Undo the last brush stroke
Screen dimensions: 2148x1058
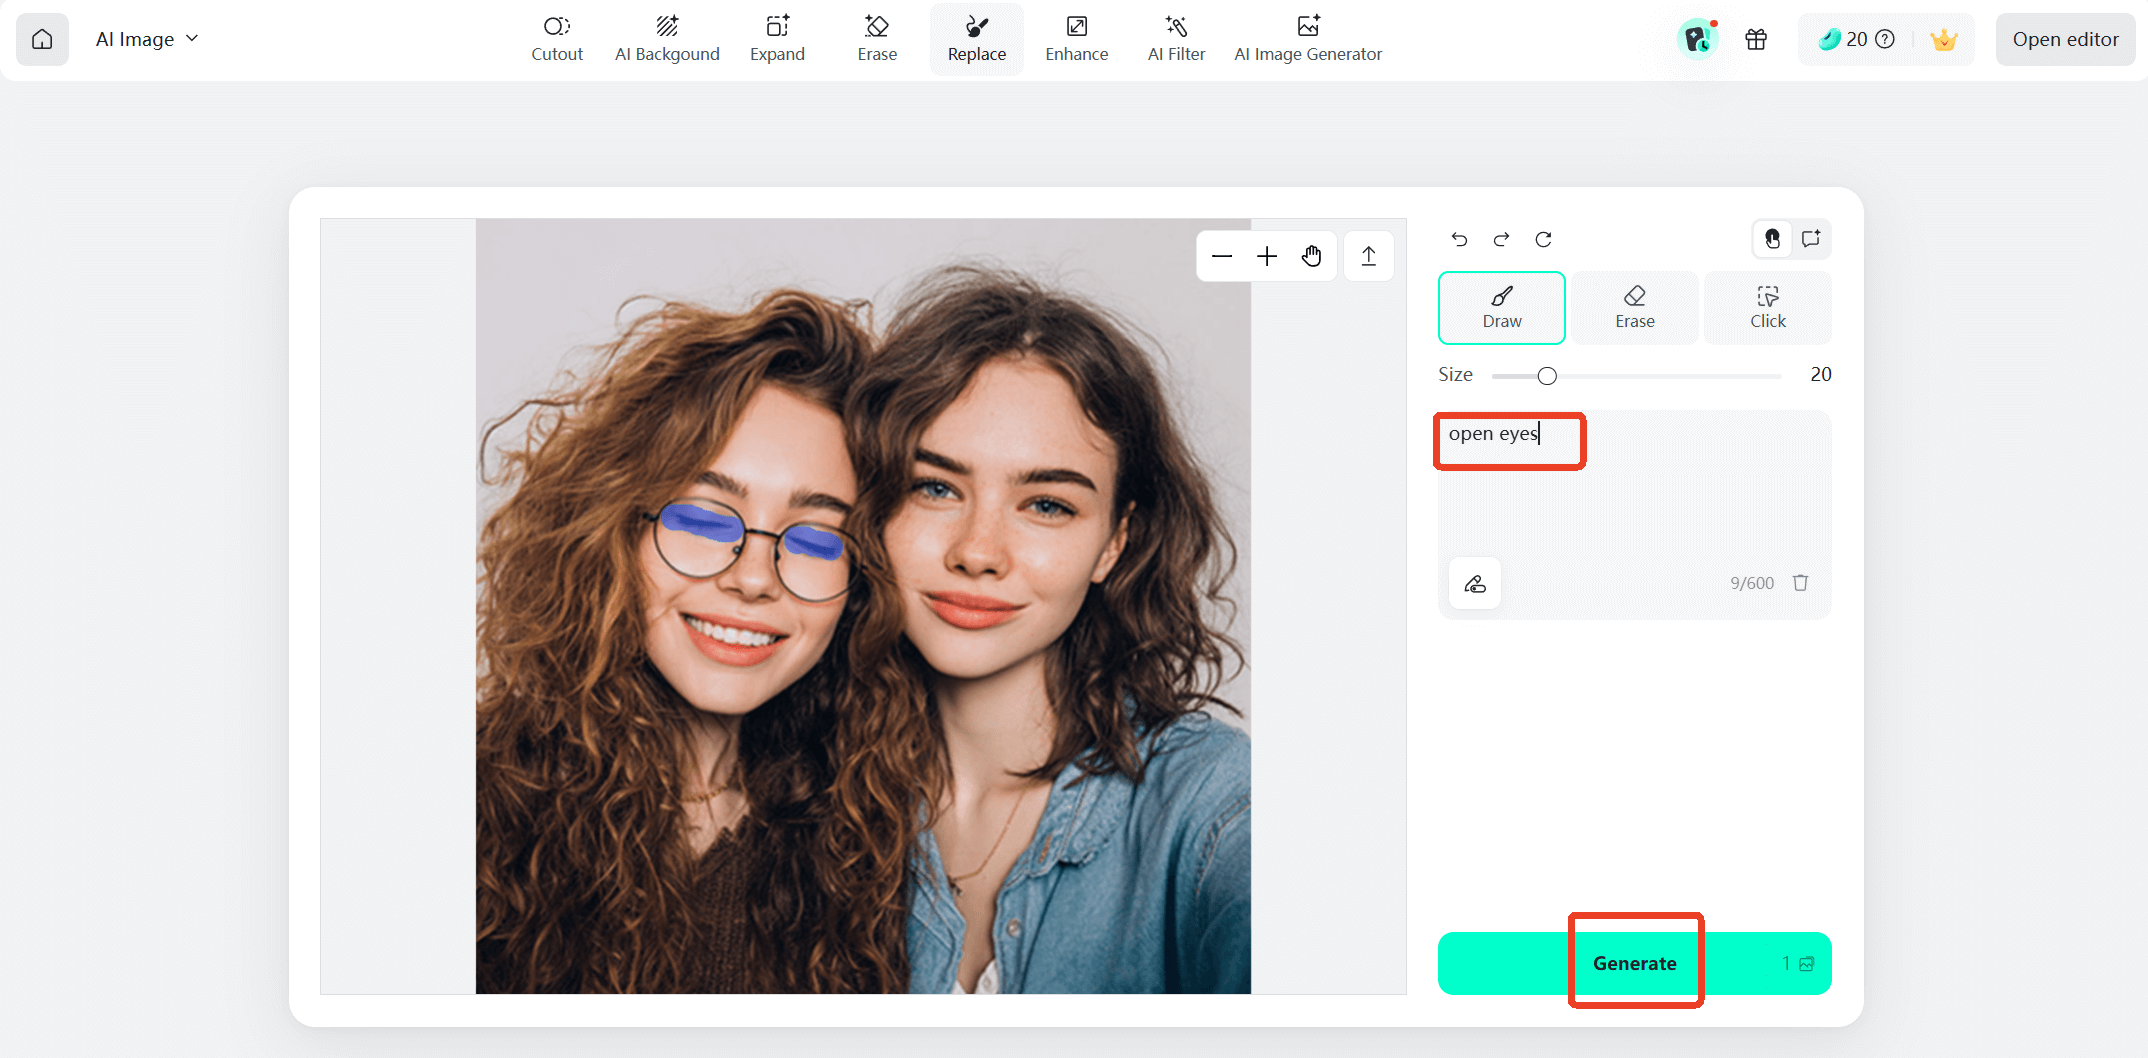pos(1459,239)
